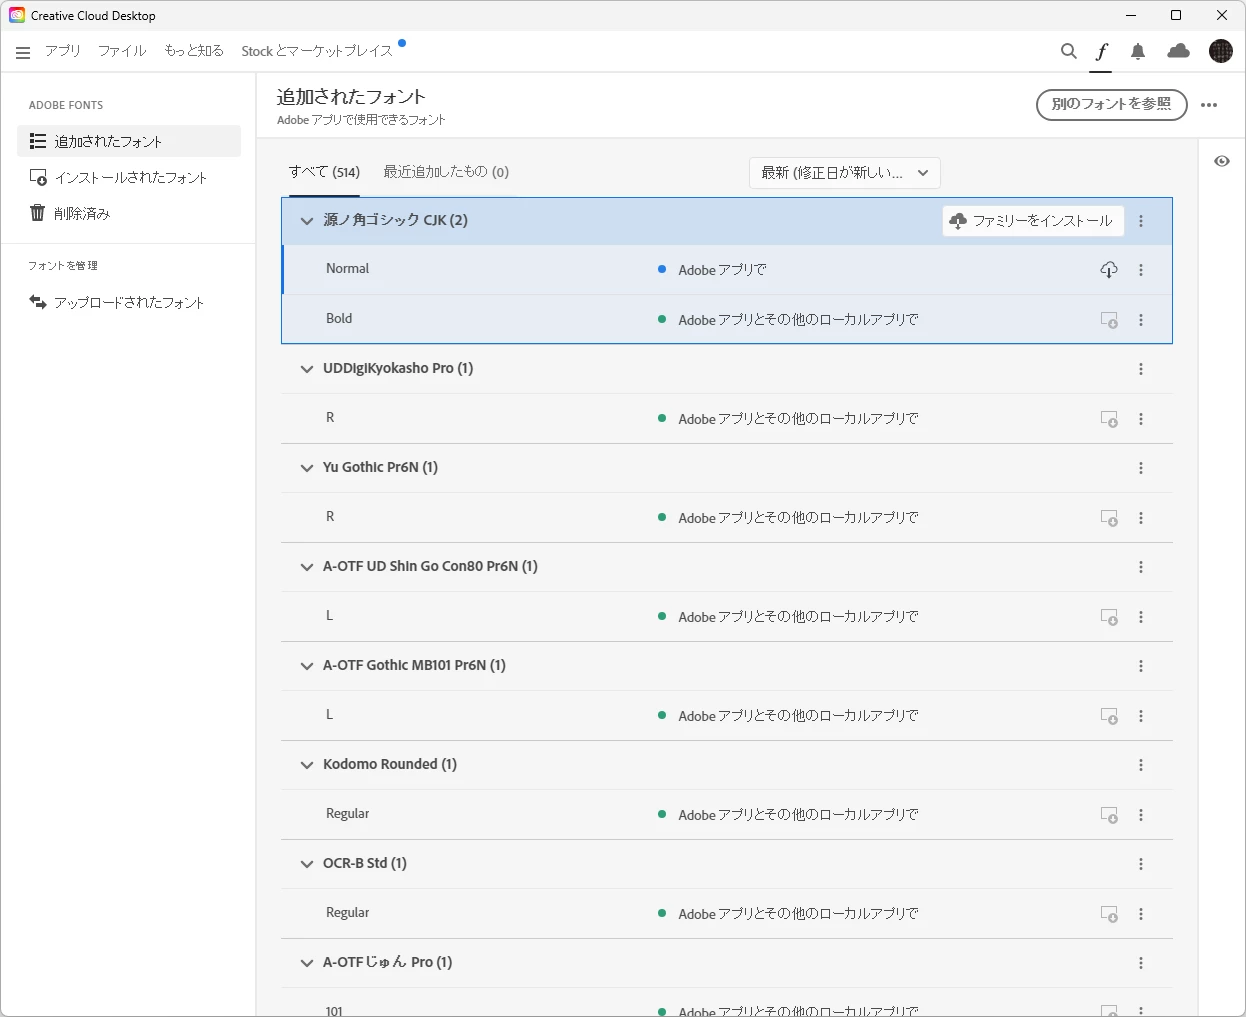Screen dimensions: 1246x1017
Task: Open the notifications bell
Action: (1138, 51)
